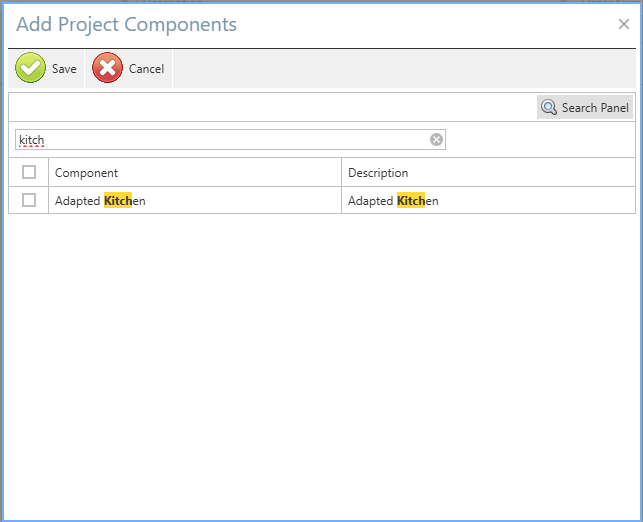
Task: Open the Search Panel button label
Action: [595, 108]
